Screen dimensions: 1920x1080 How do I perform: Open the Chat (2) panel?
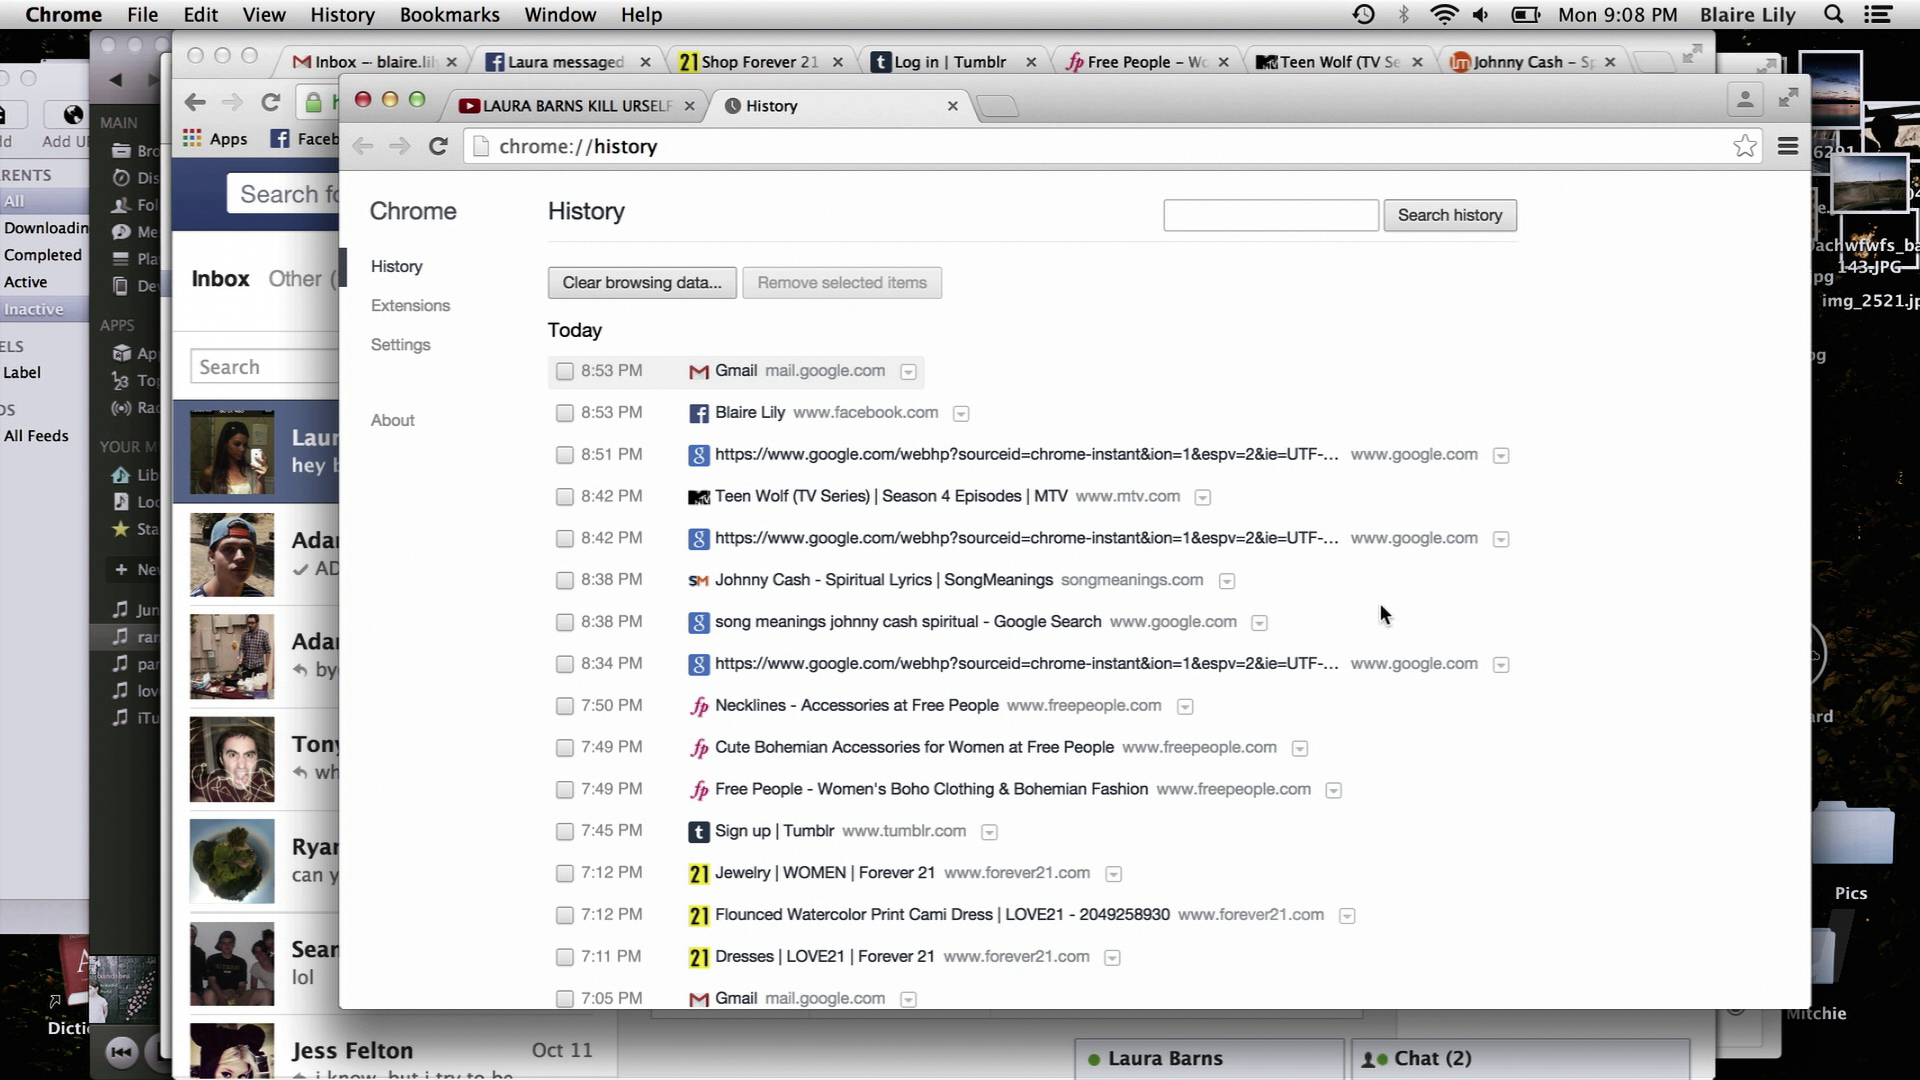pyautogui.click(x=1521, y=1059)
